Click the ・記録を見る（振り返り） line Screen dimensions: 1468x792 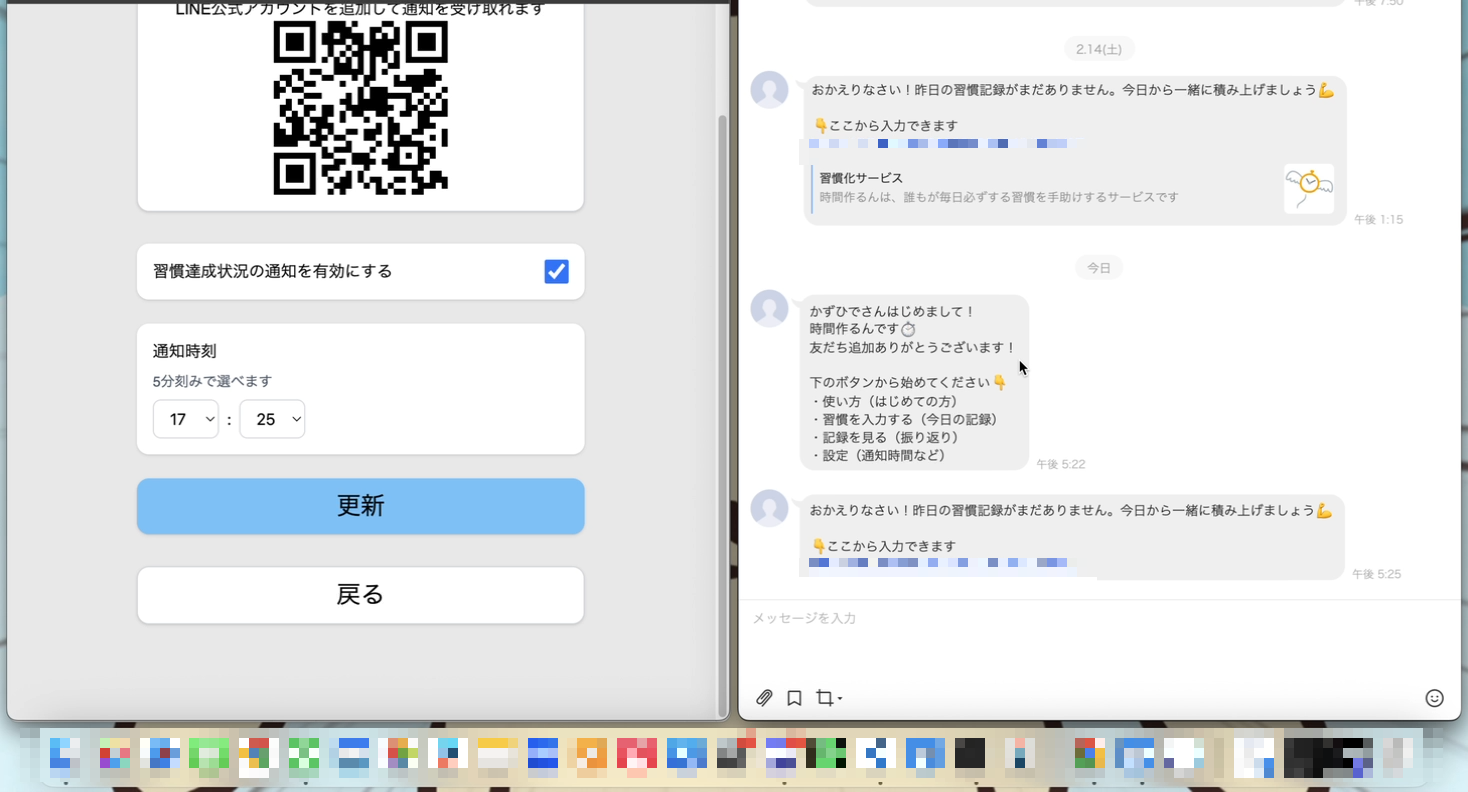[885, 437]
